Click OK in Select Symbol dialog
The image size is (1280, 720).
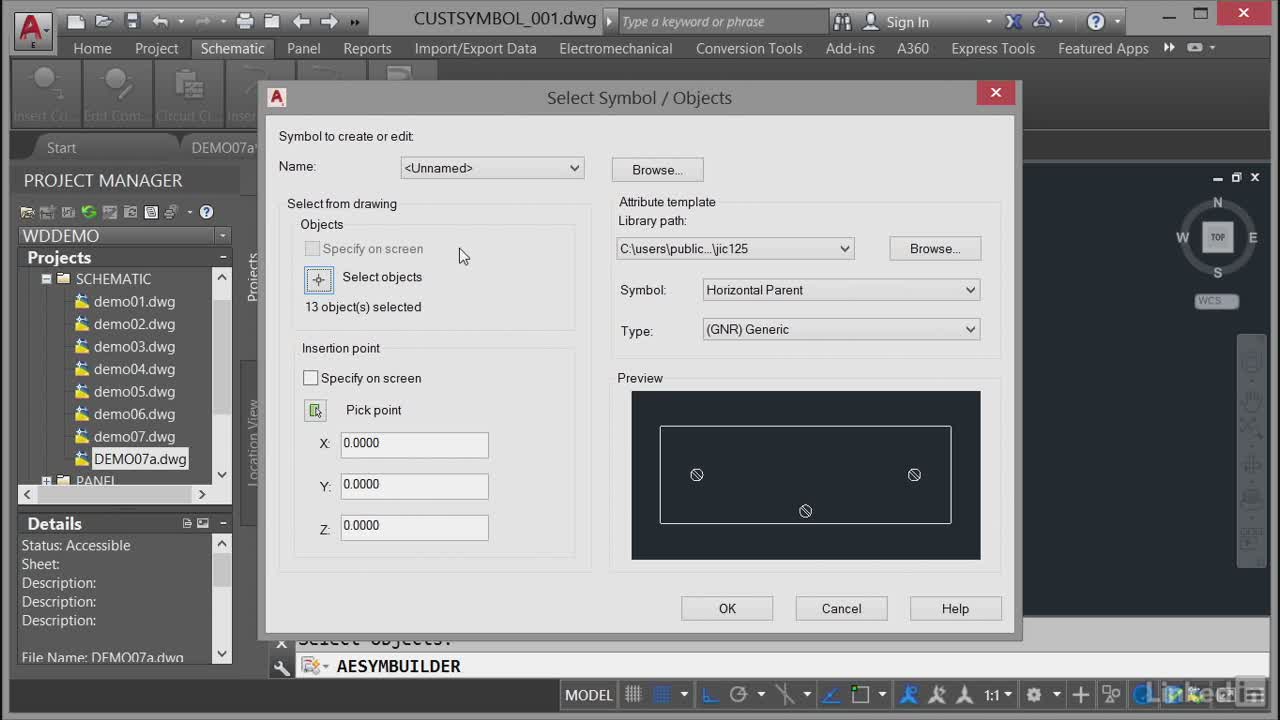click(727, 608)
